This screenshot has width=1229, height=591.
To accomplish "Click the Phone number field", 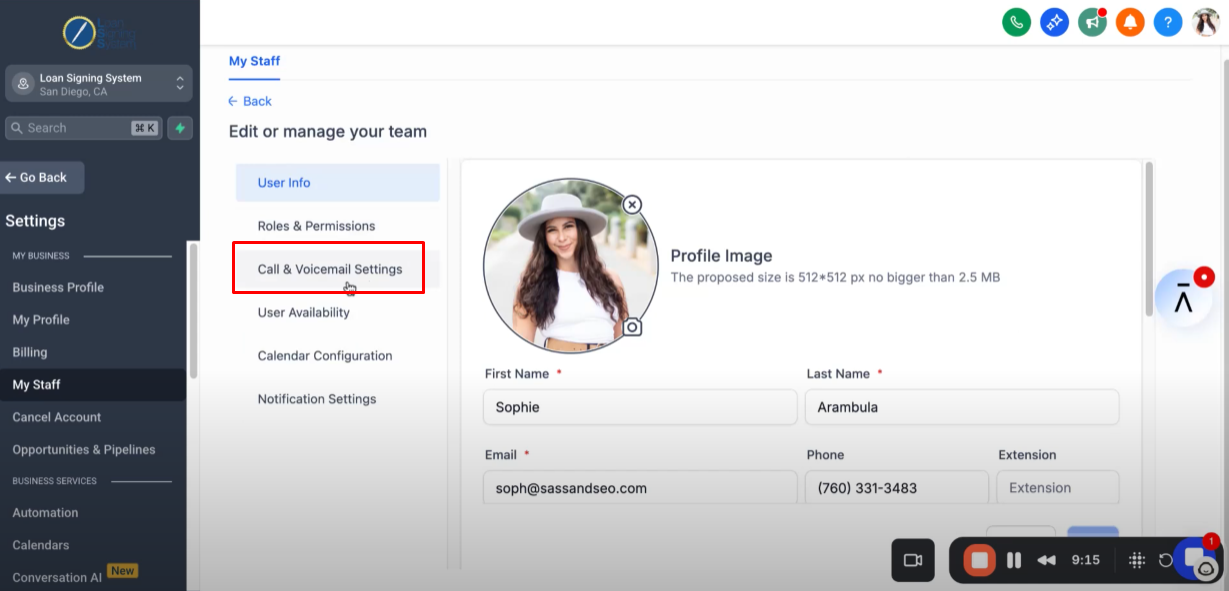I will [897, 488].
